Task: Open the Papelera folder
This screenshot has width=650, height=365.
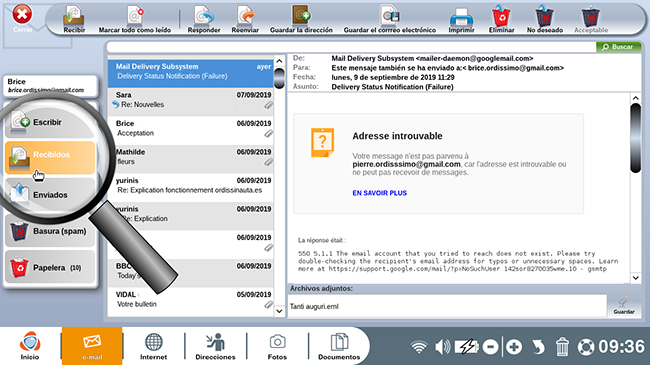Action: (x=50, y=268)
